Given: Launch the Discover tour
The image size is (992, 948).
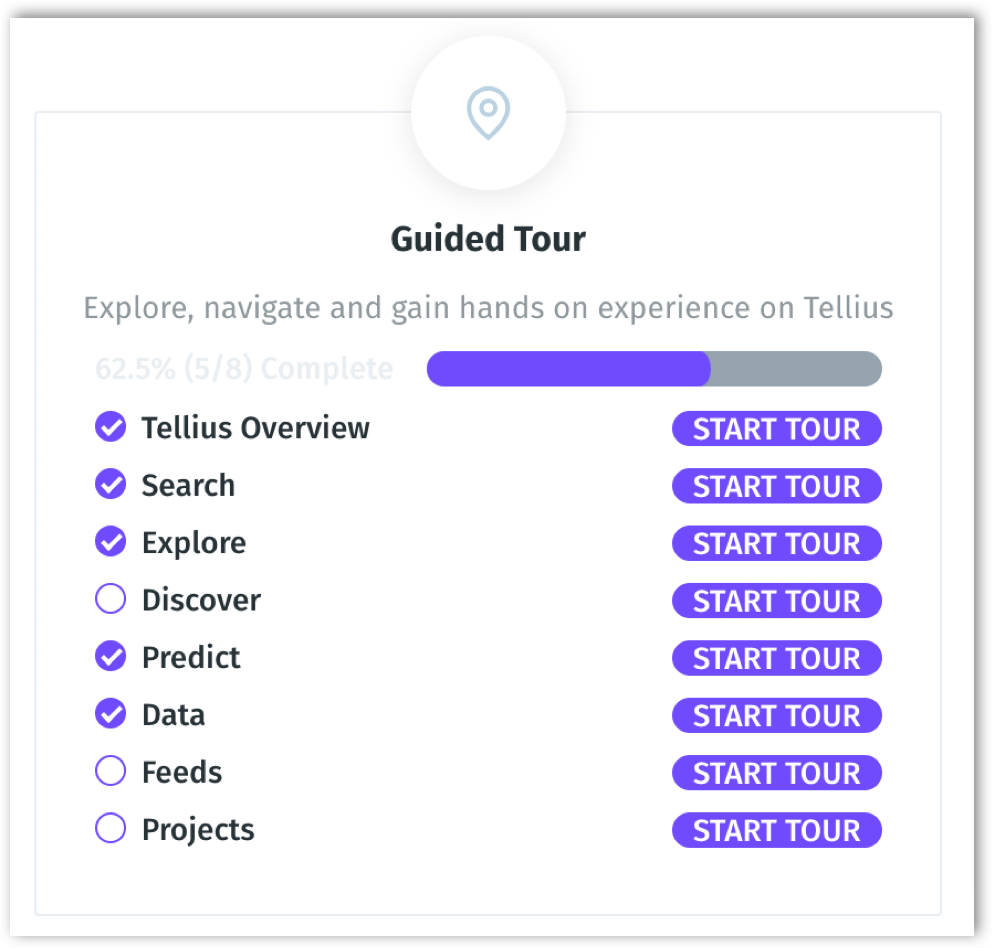Looking at the screenshot, I should pos(776,601).
